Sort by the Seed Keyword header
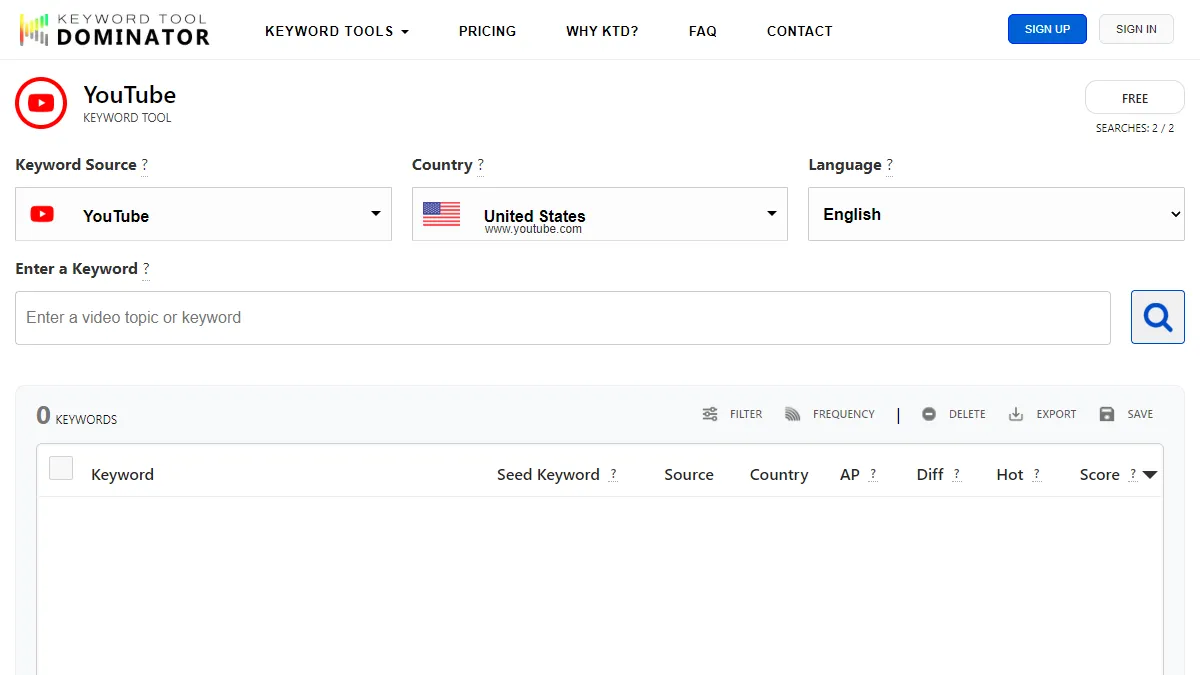This screenshot has height=675, width=1200. (x=548, y=475)
